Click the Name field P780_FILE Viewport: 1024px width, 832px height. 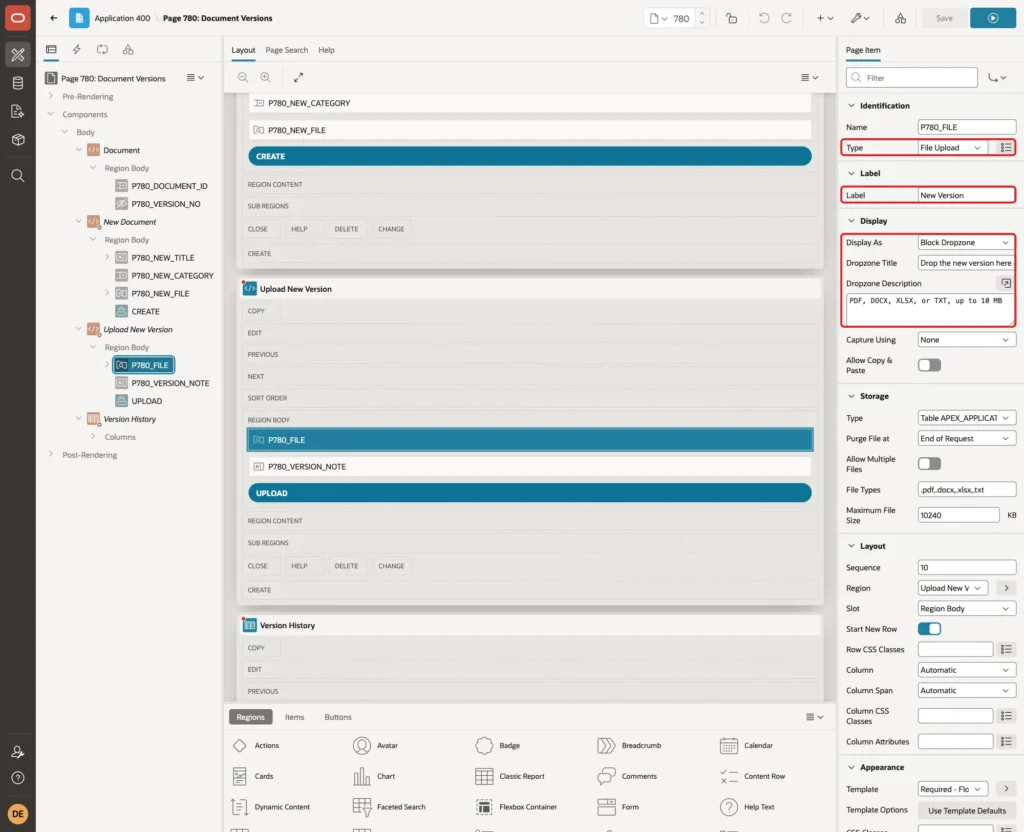click(967, 127)
